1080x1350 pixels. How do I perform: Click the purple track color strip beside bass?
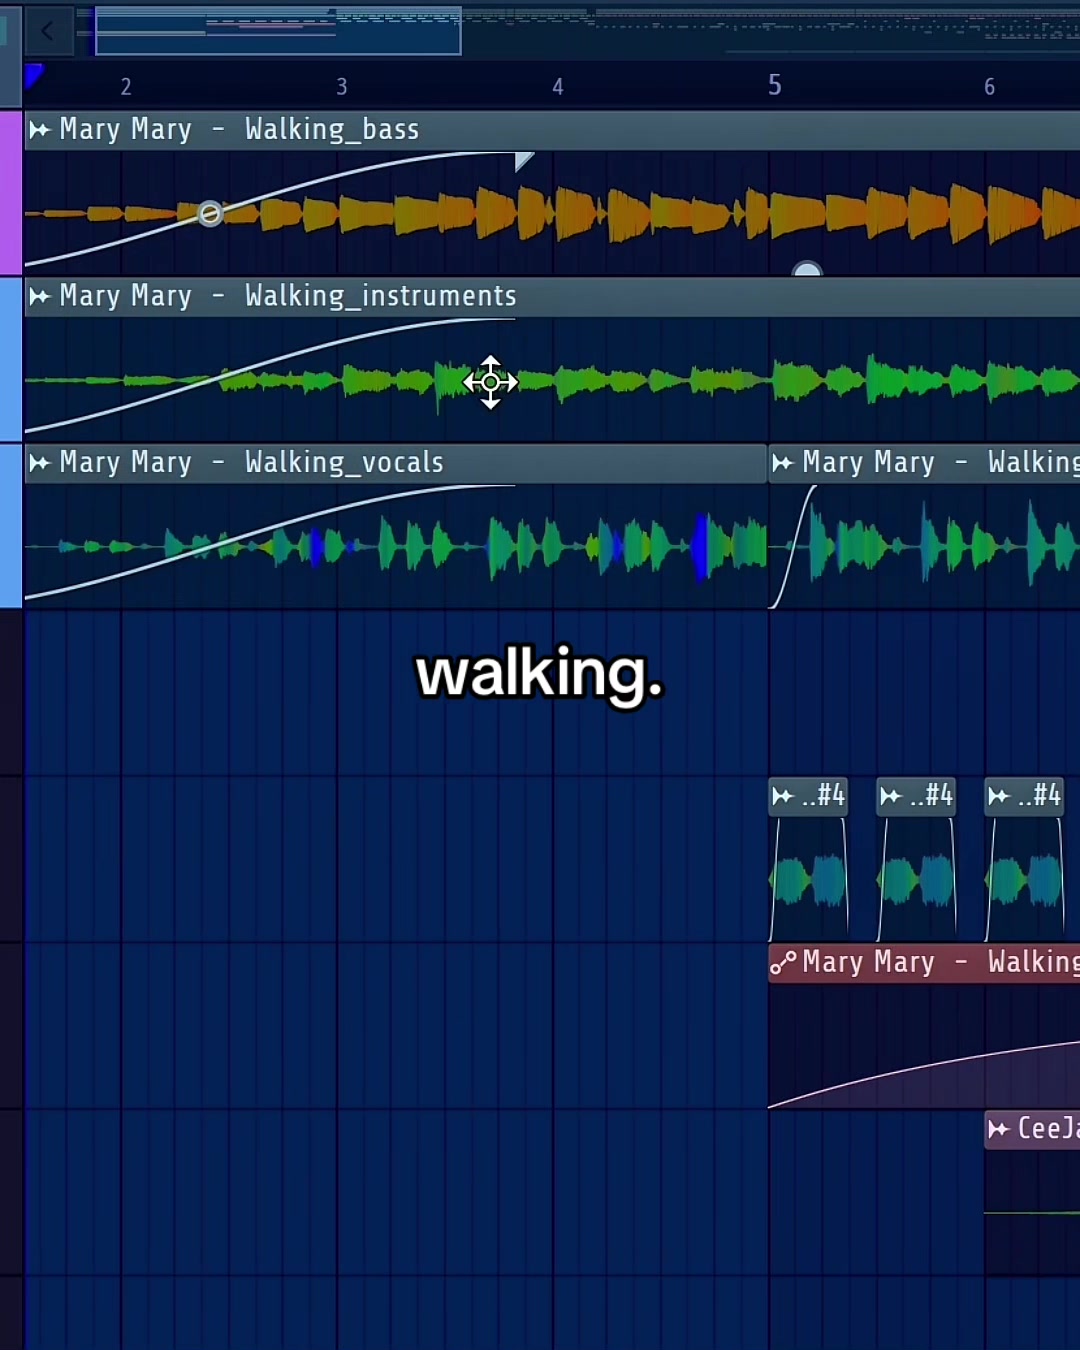[11, 193]
